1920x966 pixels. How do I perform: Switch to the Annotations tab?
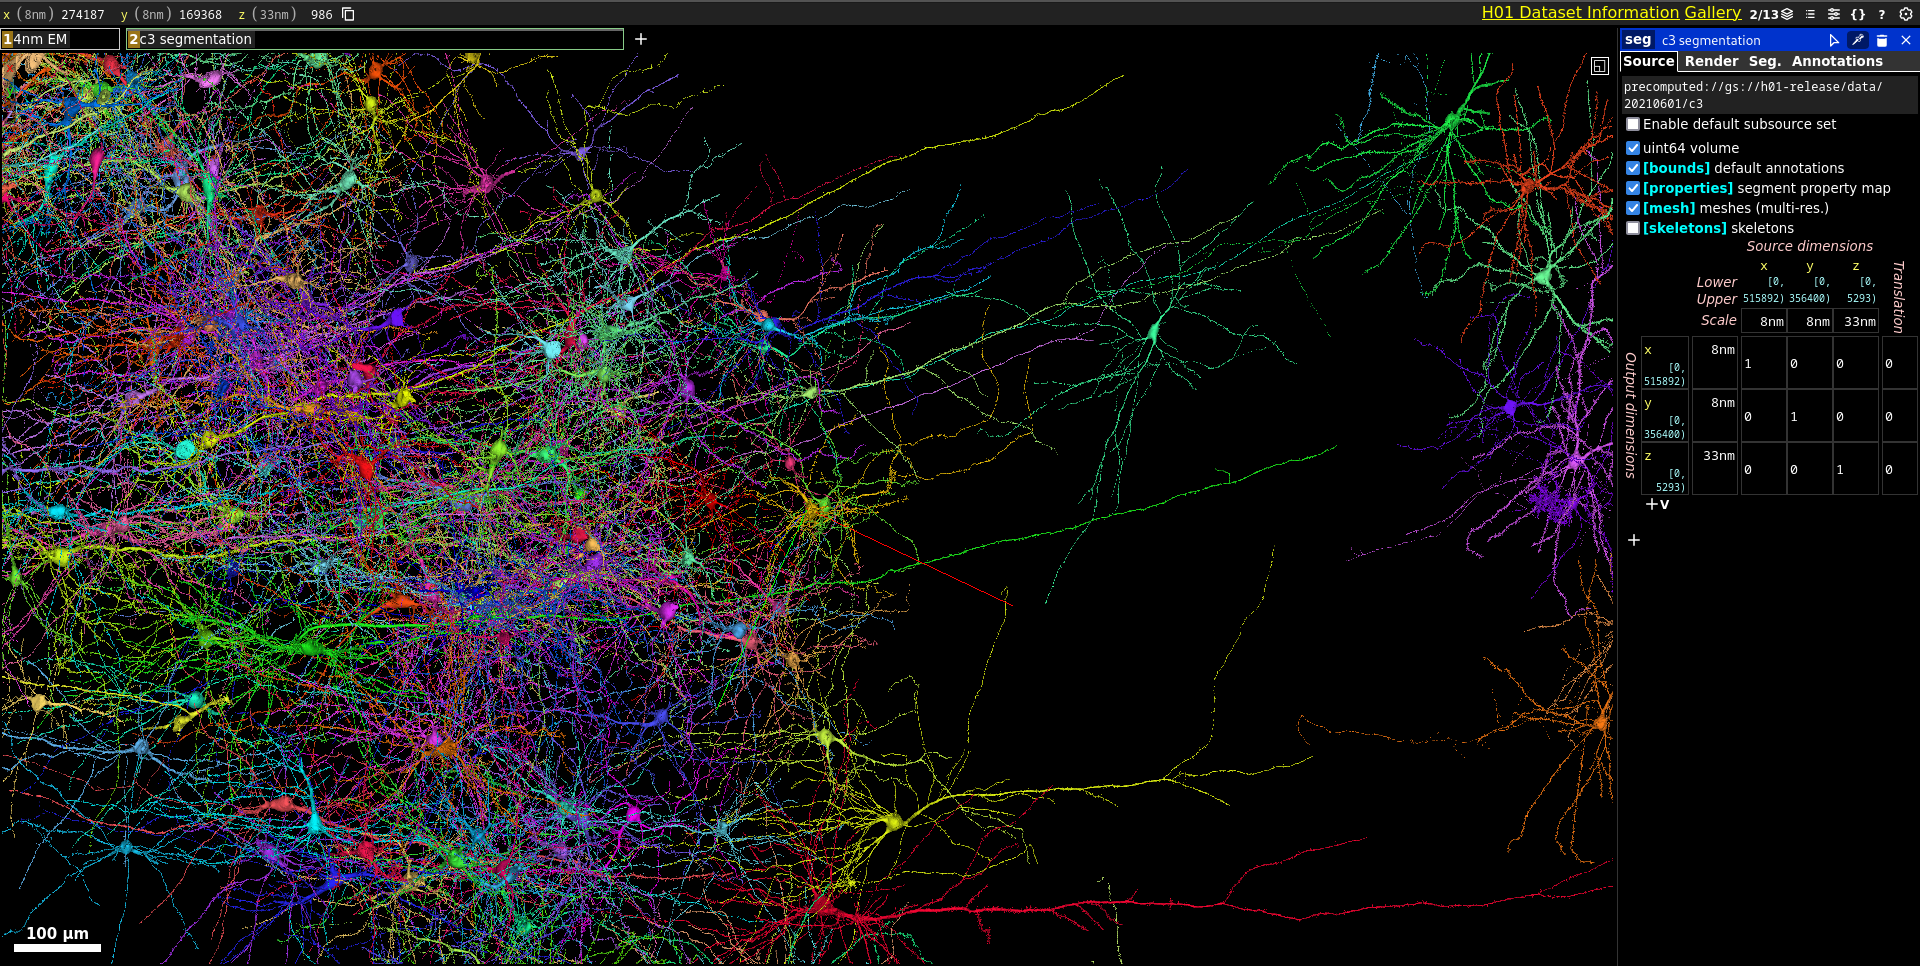pyautogui.click(x=1837, y=61)
